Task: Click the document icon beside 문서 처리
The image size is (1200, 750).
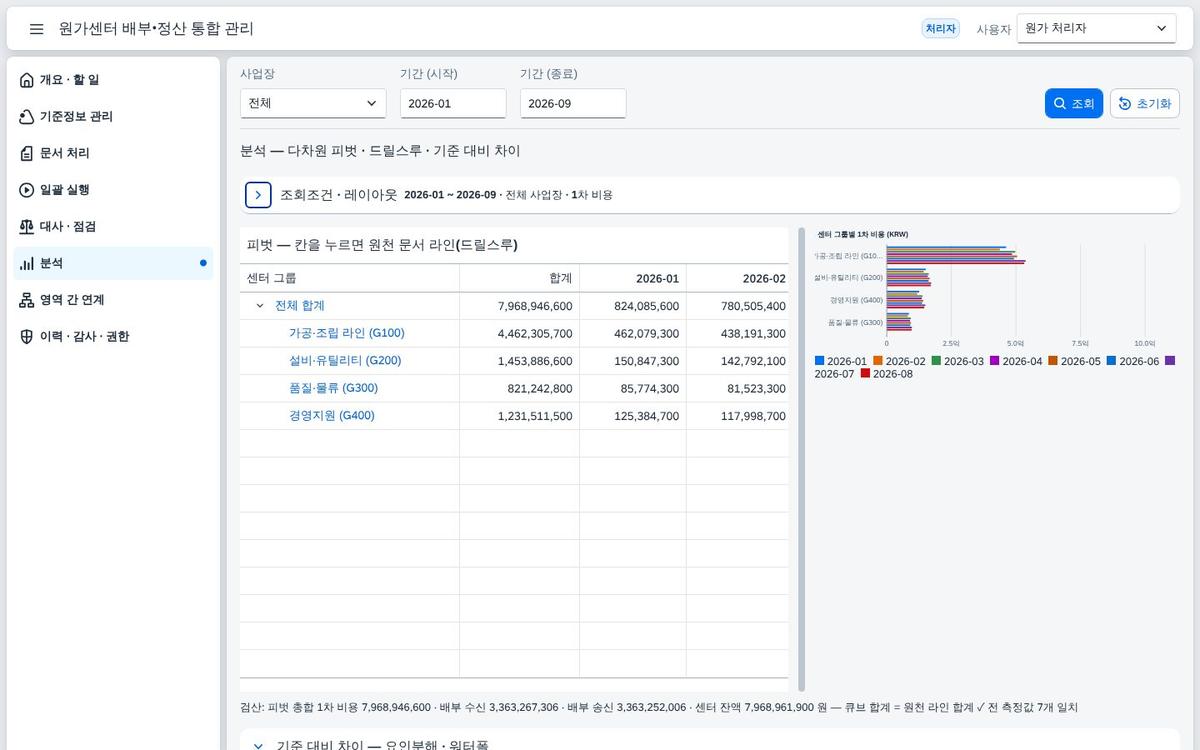Action: [x=27, y=153]
